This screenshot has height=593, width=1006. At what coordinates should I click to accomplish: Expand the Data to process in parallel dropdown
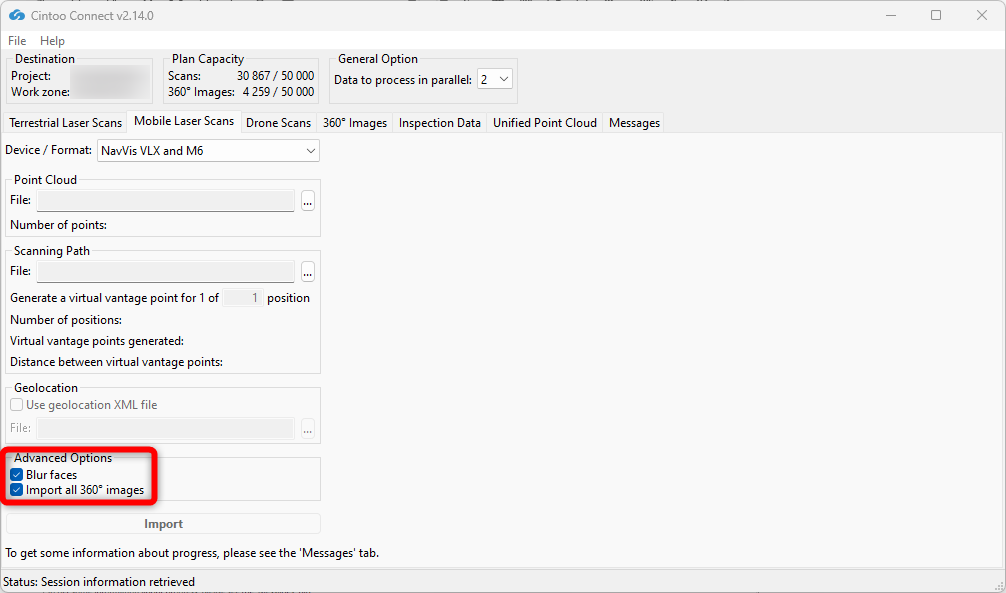pos(495,80)
